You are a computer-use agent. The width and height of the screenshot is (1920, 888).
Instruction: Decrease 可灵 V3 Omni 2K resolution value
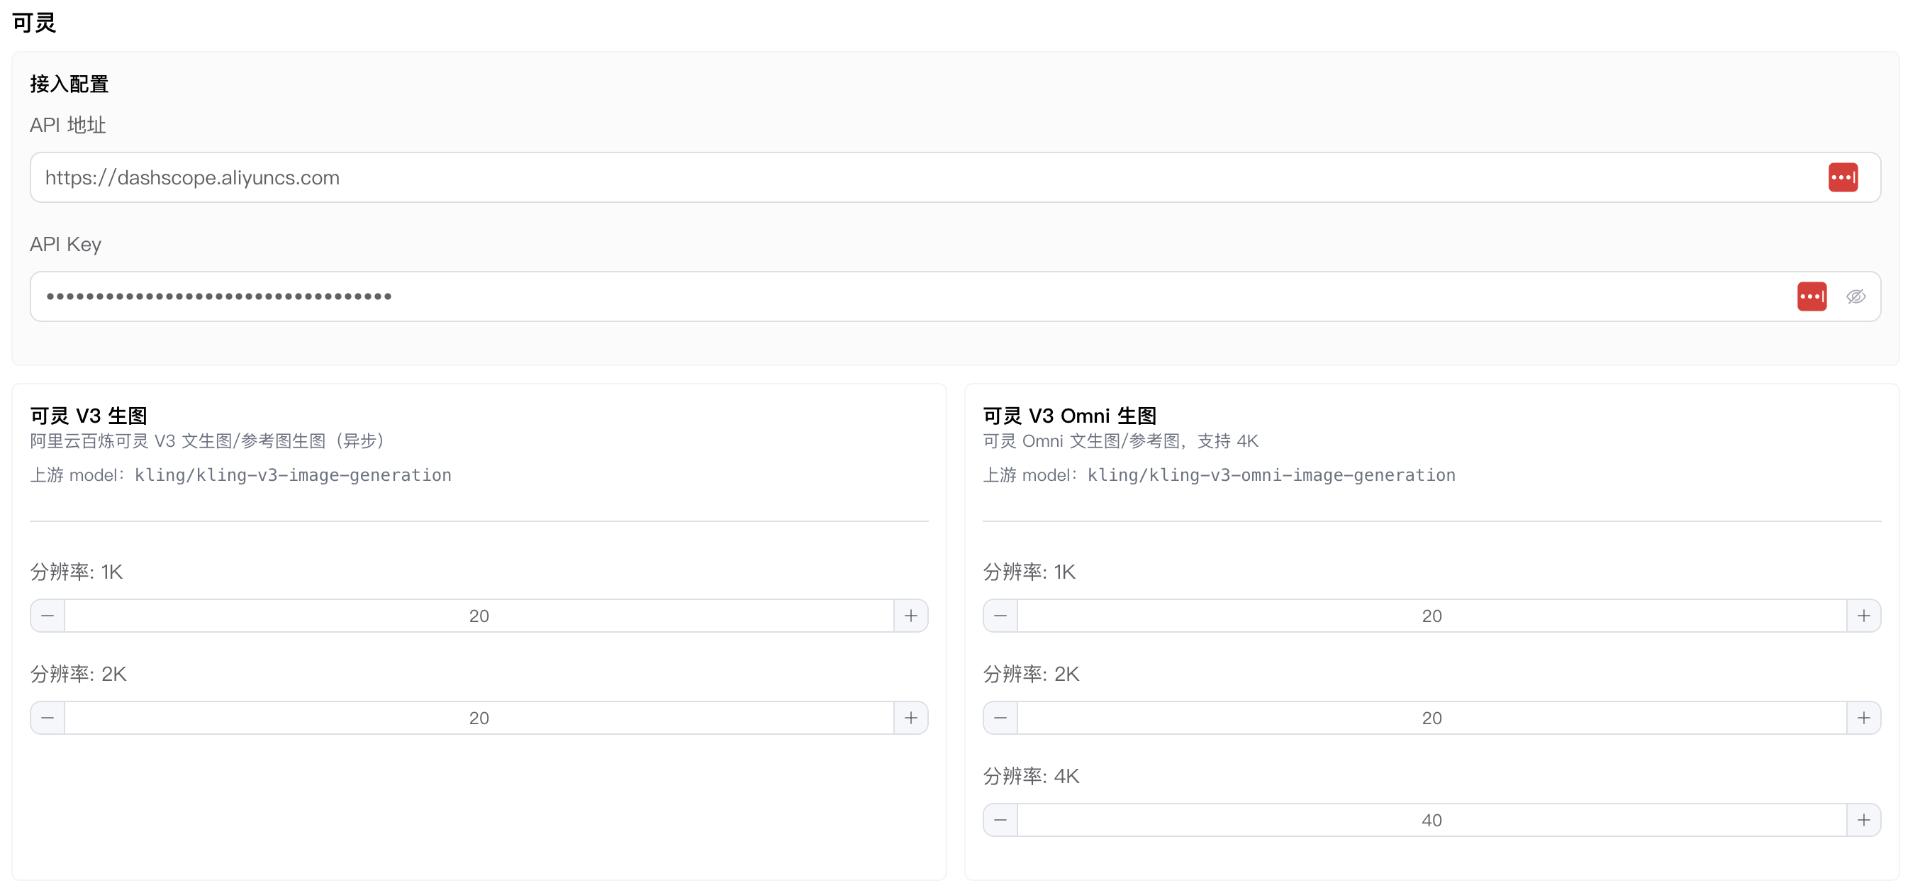[1000, 718]
